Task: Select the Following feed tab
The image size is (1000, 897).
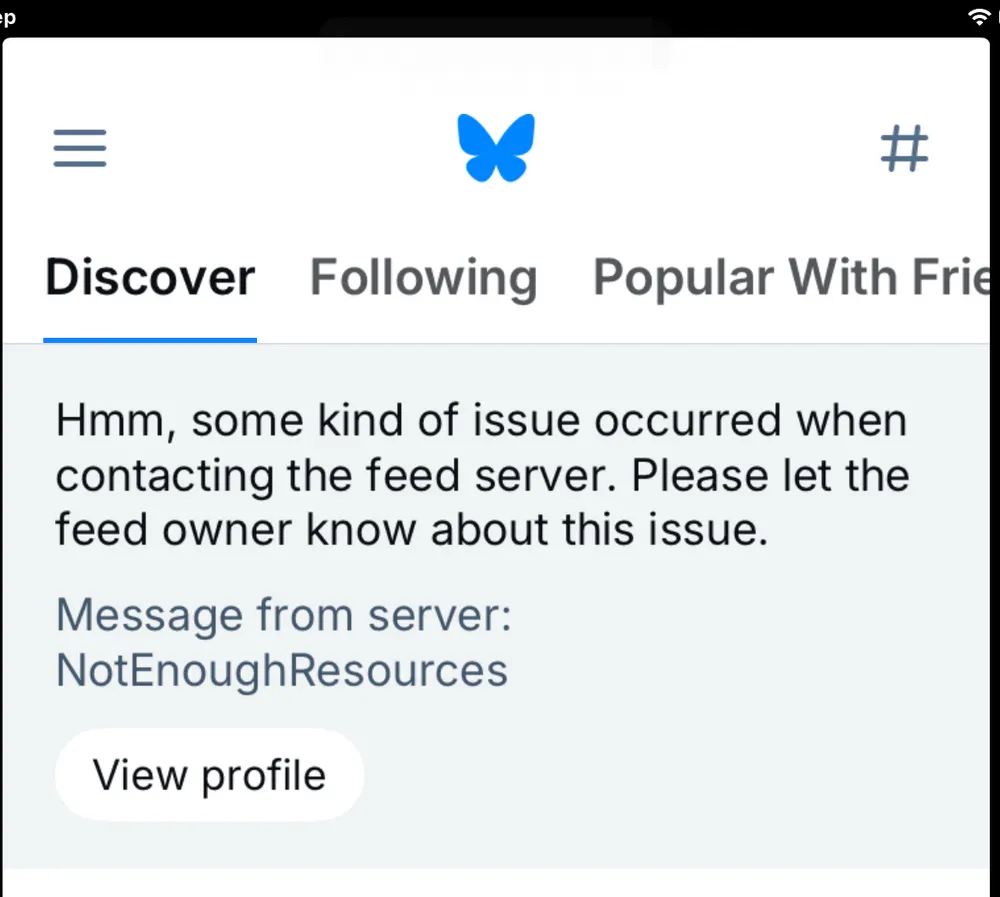Action: [423, 278]
